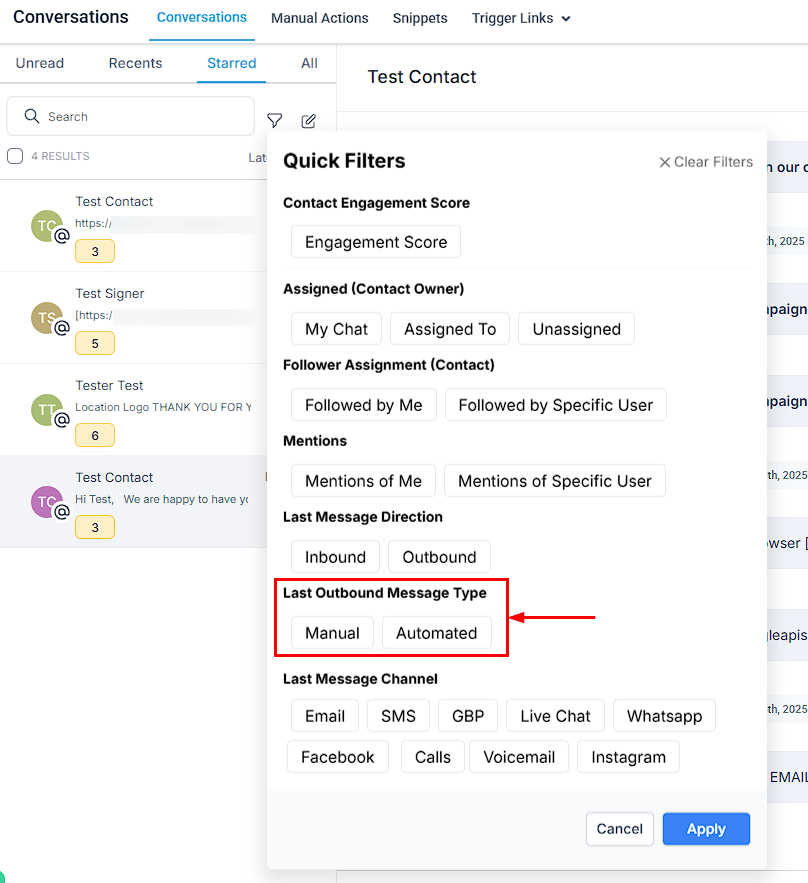The width and height of the screenshot is (808, 883).
Task: Switch to the Recents tab
Action: 135,63
